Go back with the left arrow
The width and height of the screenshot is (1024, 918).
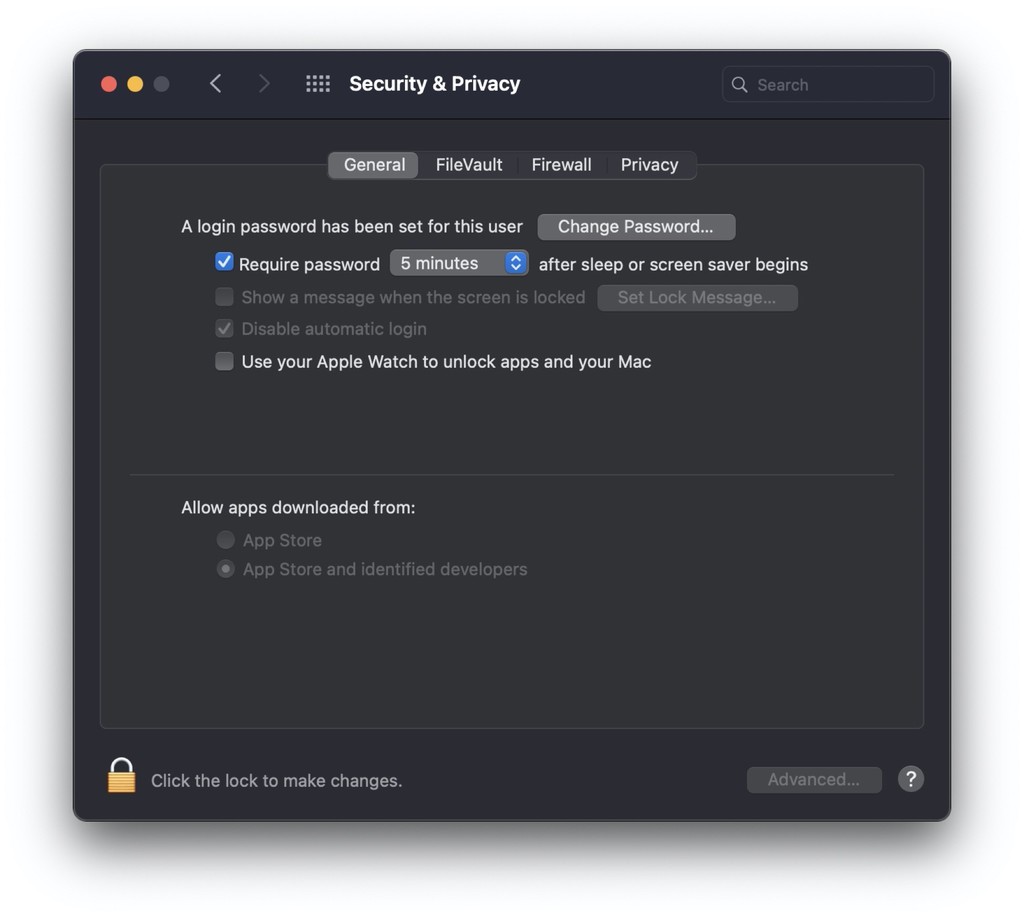216,84
